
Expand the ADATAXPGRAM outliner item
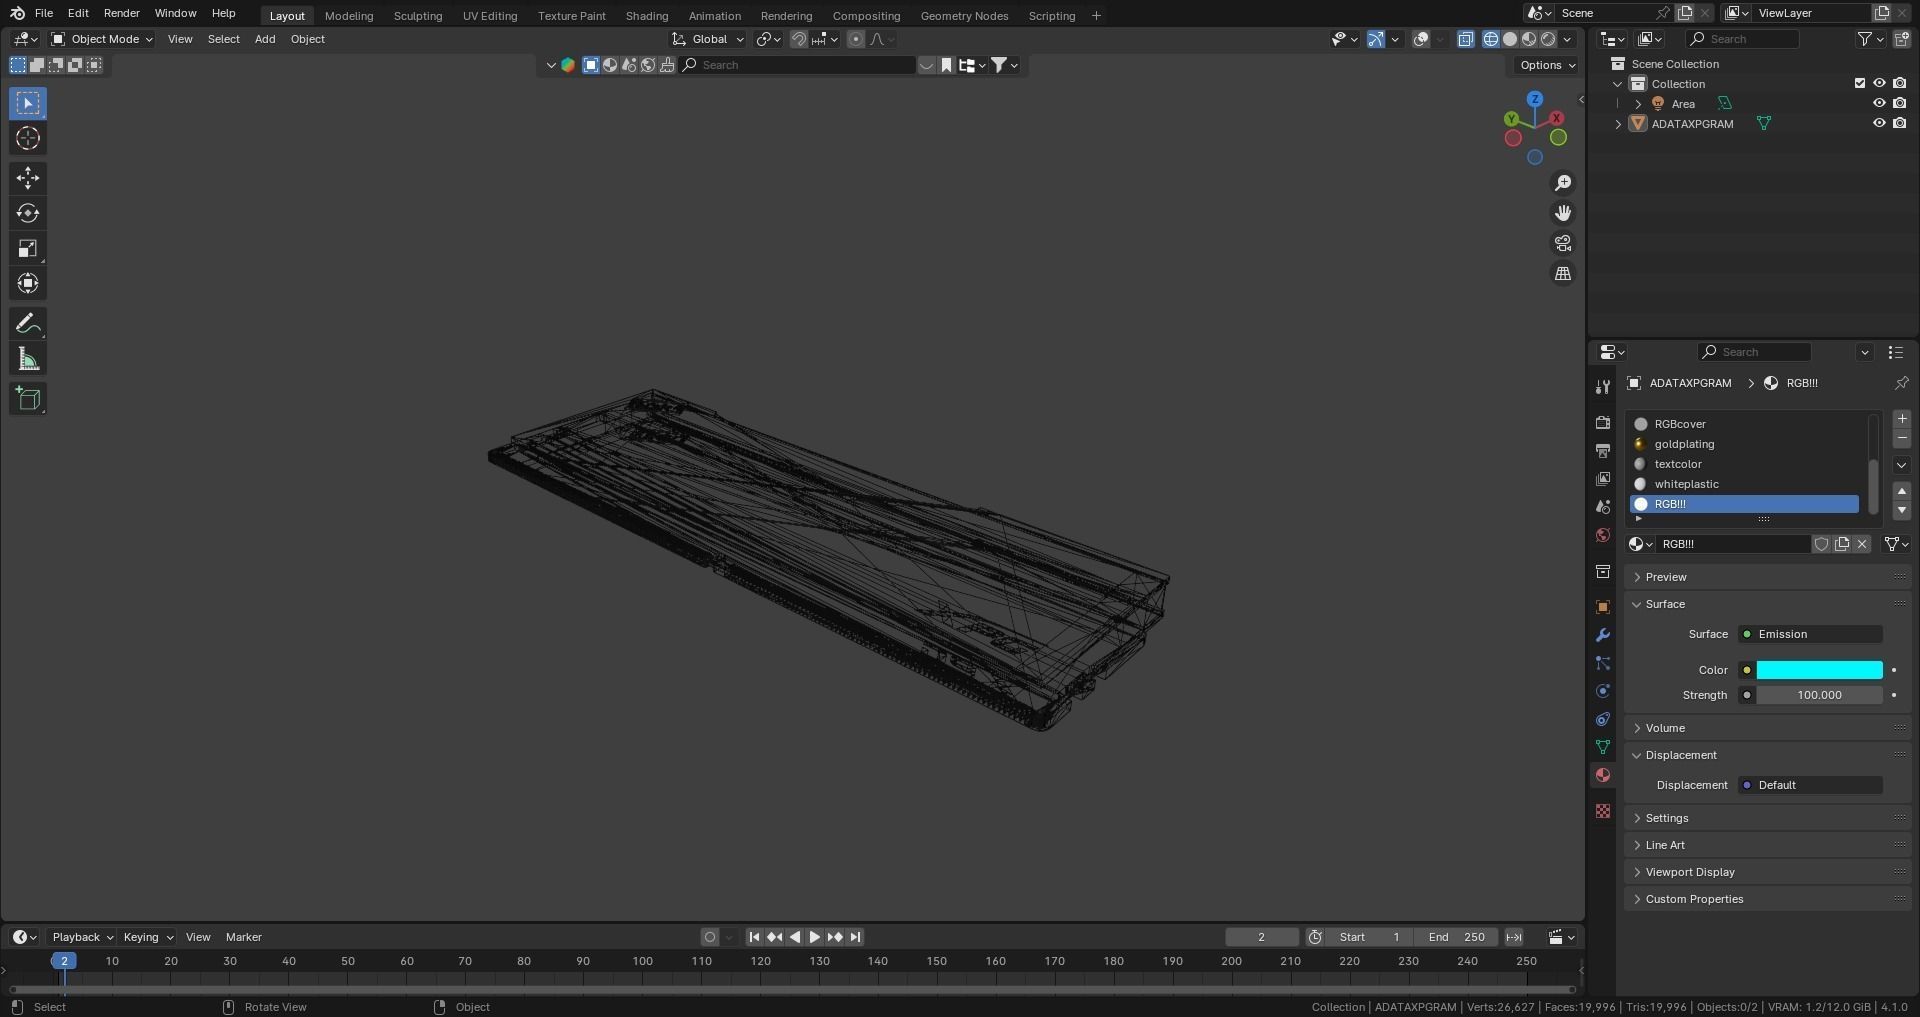[1618, 124]
